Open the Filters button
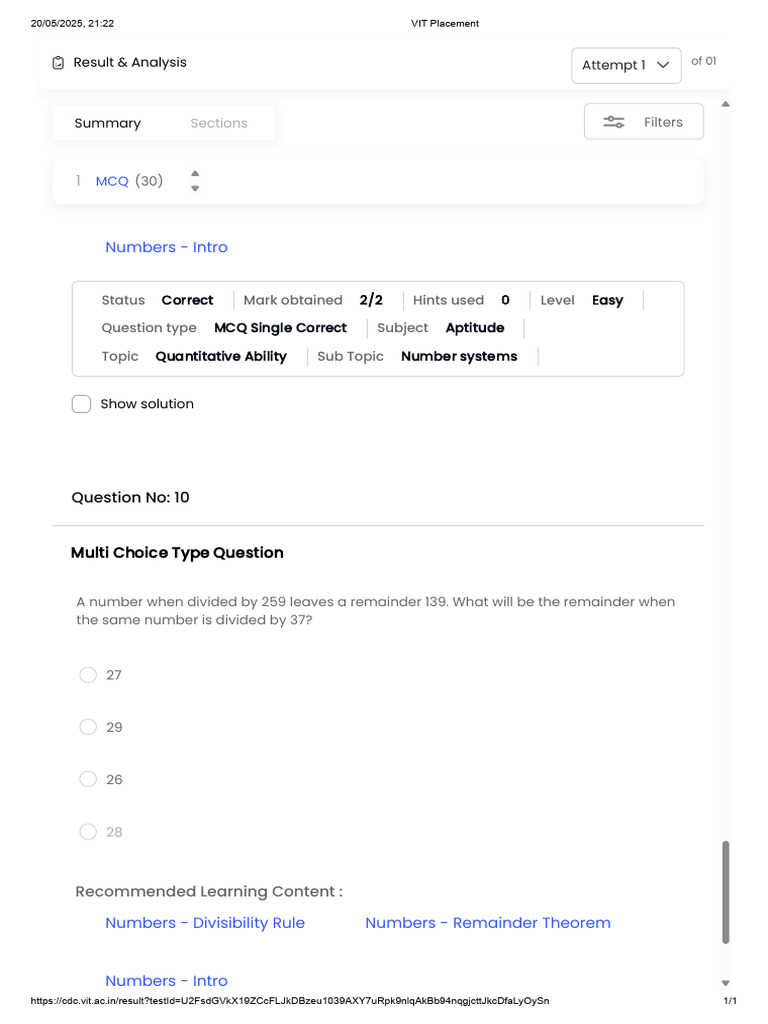The image size is (768, 1024). click(643, 121)
